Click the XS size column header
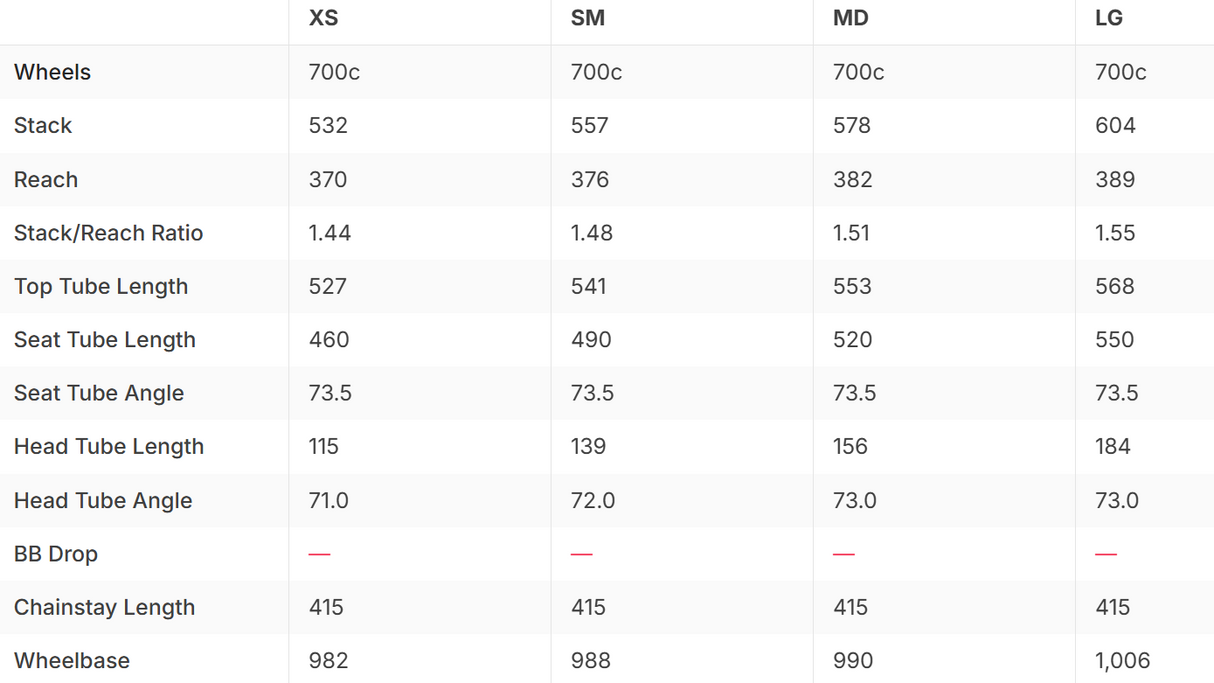Screen dimensions: 1214x683 click(x=323, y=18)
